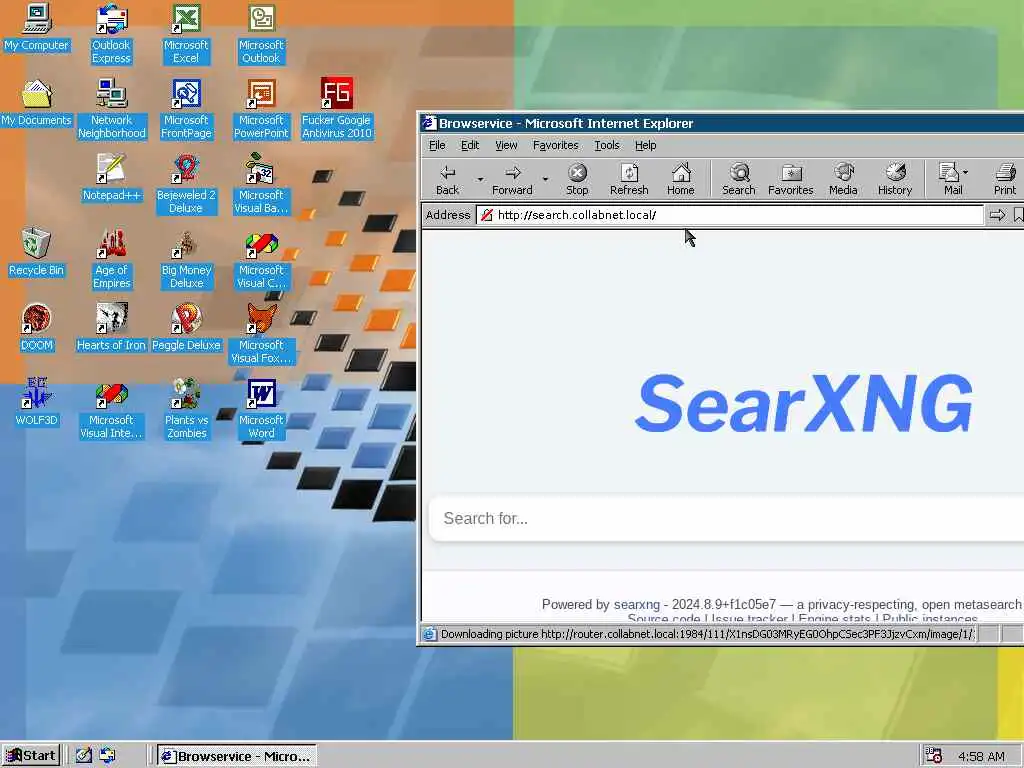The width and height of the screenshot is (1024, 768).
Task: Open Forward history dropdown arrow
Action: point(545,179)
